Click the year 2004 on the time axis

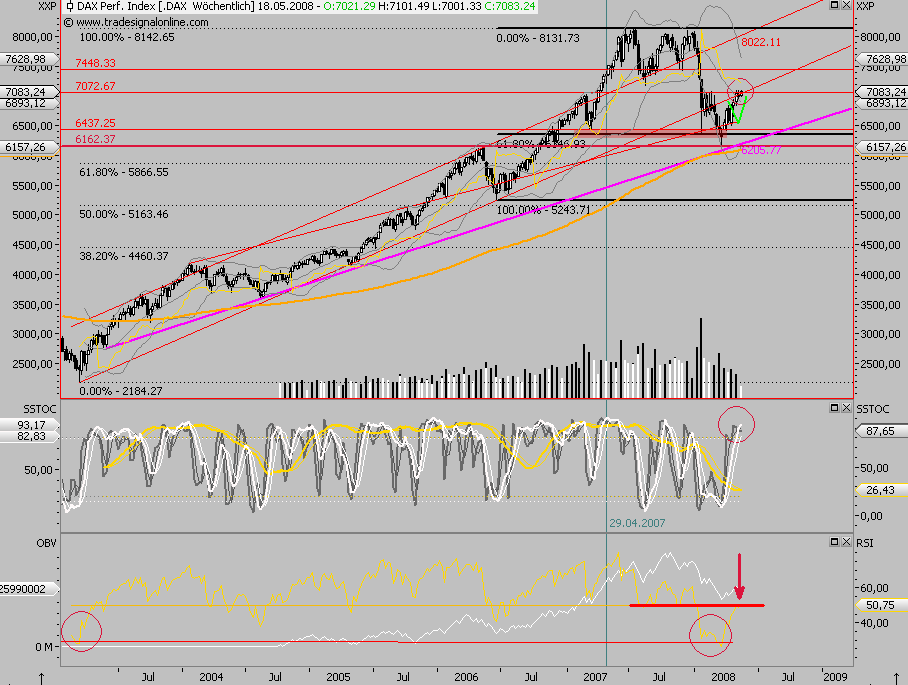[x=211, y=677]
